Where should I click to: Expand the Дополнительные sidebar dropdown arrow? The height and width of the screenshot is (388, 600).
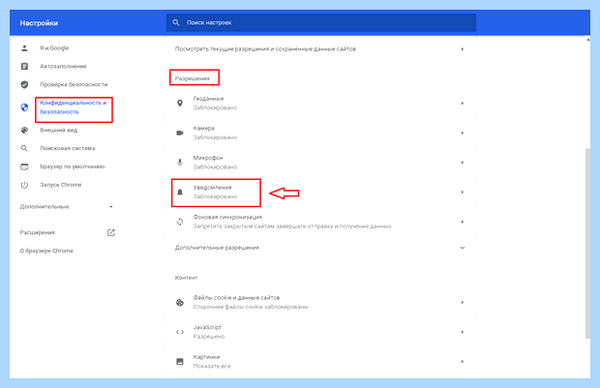(x=111, y=207)
